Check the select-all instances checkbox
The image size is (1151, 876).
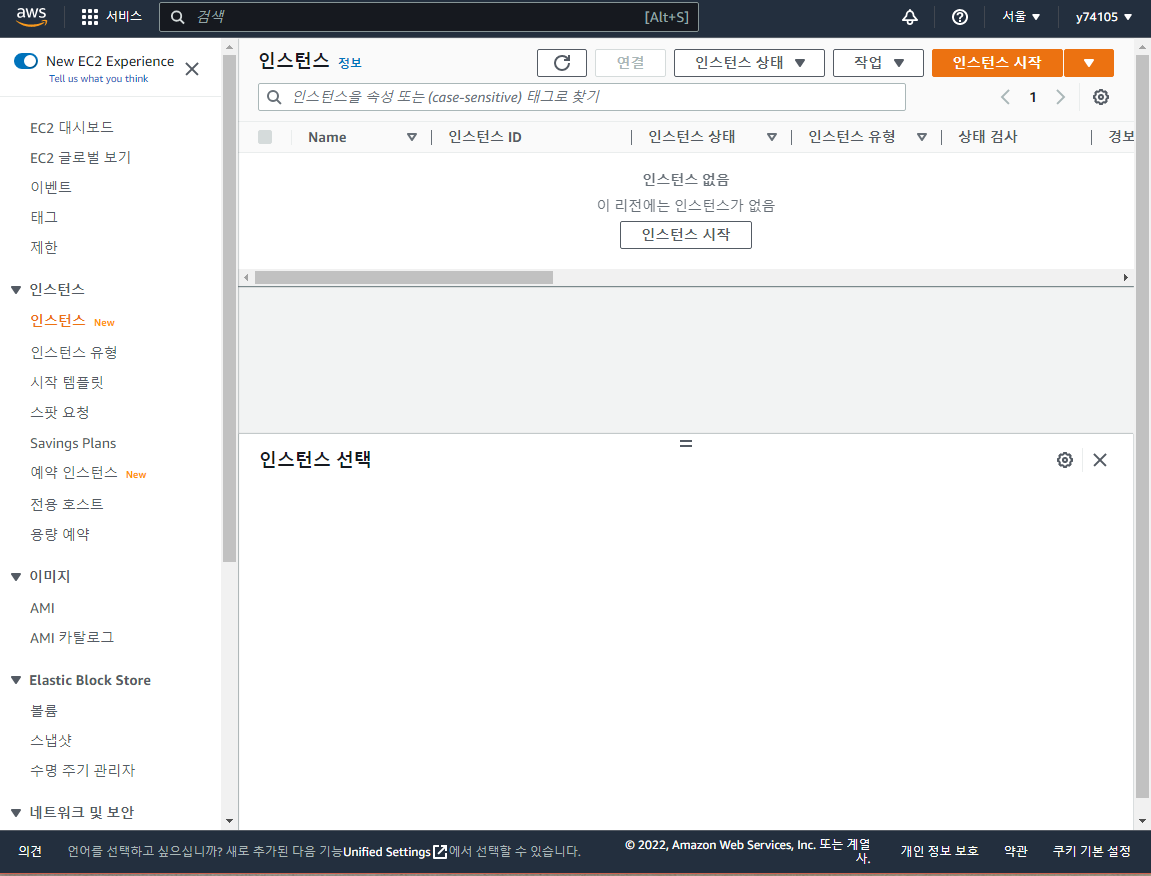(265, 137)
